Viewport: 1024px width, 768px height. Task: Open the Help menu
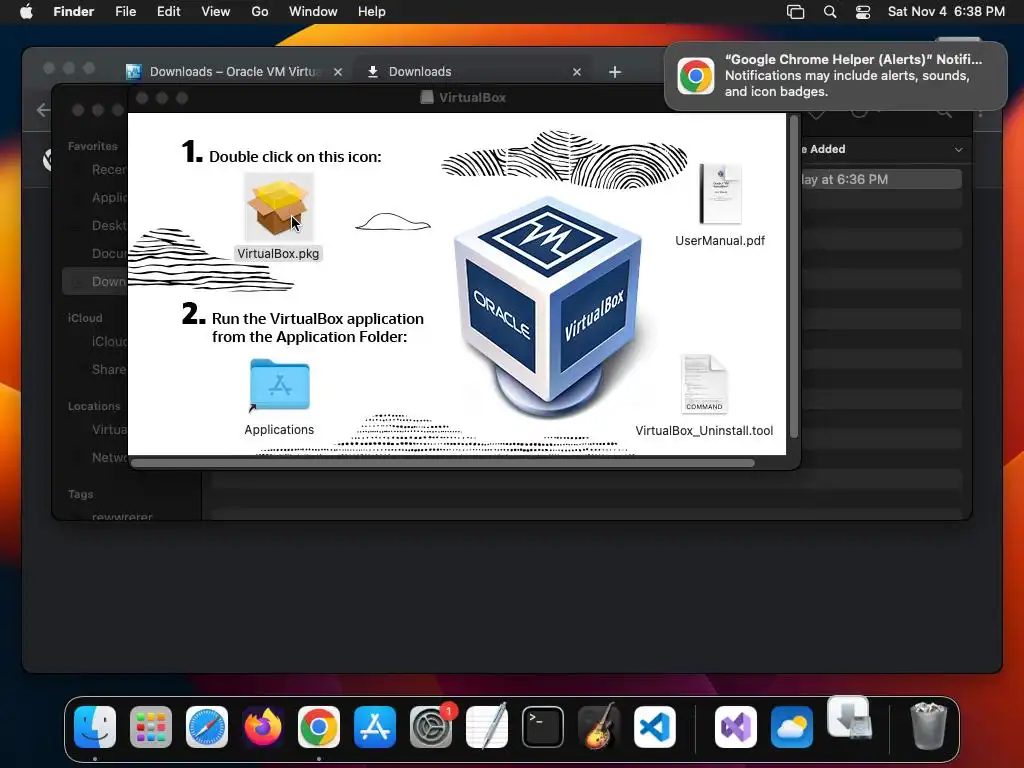[x=372, y=12]
